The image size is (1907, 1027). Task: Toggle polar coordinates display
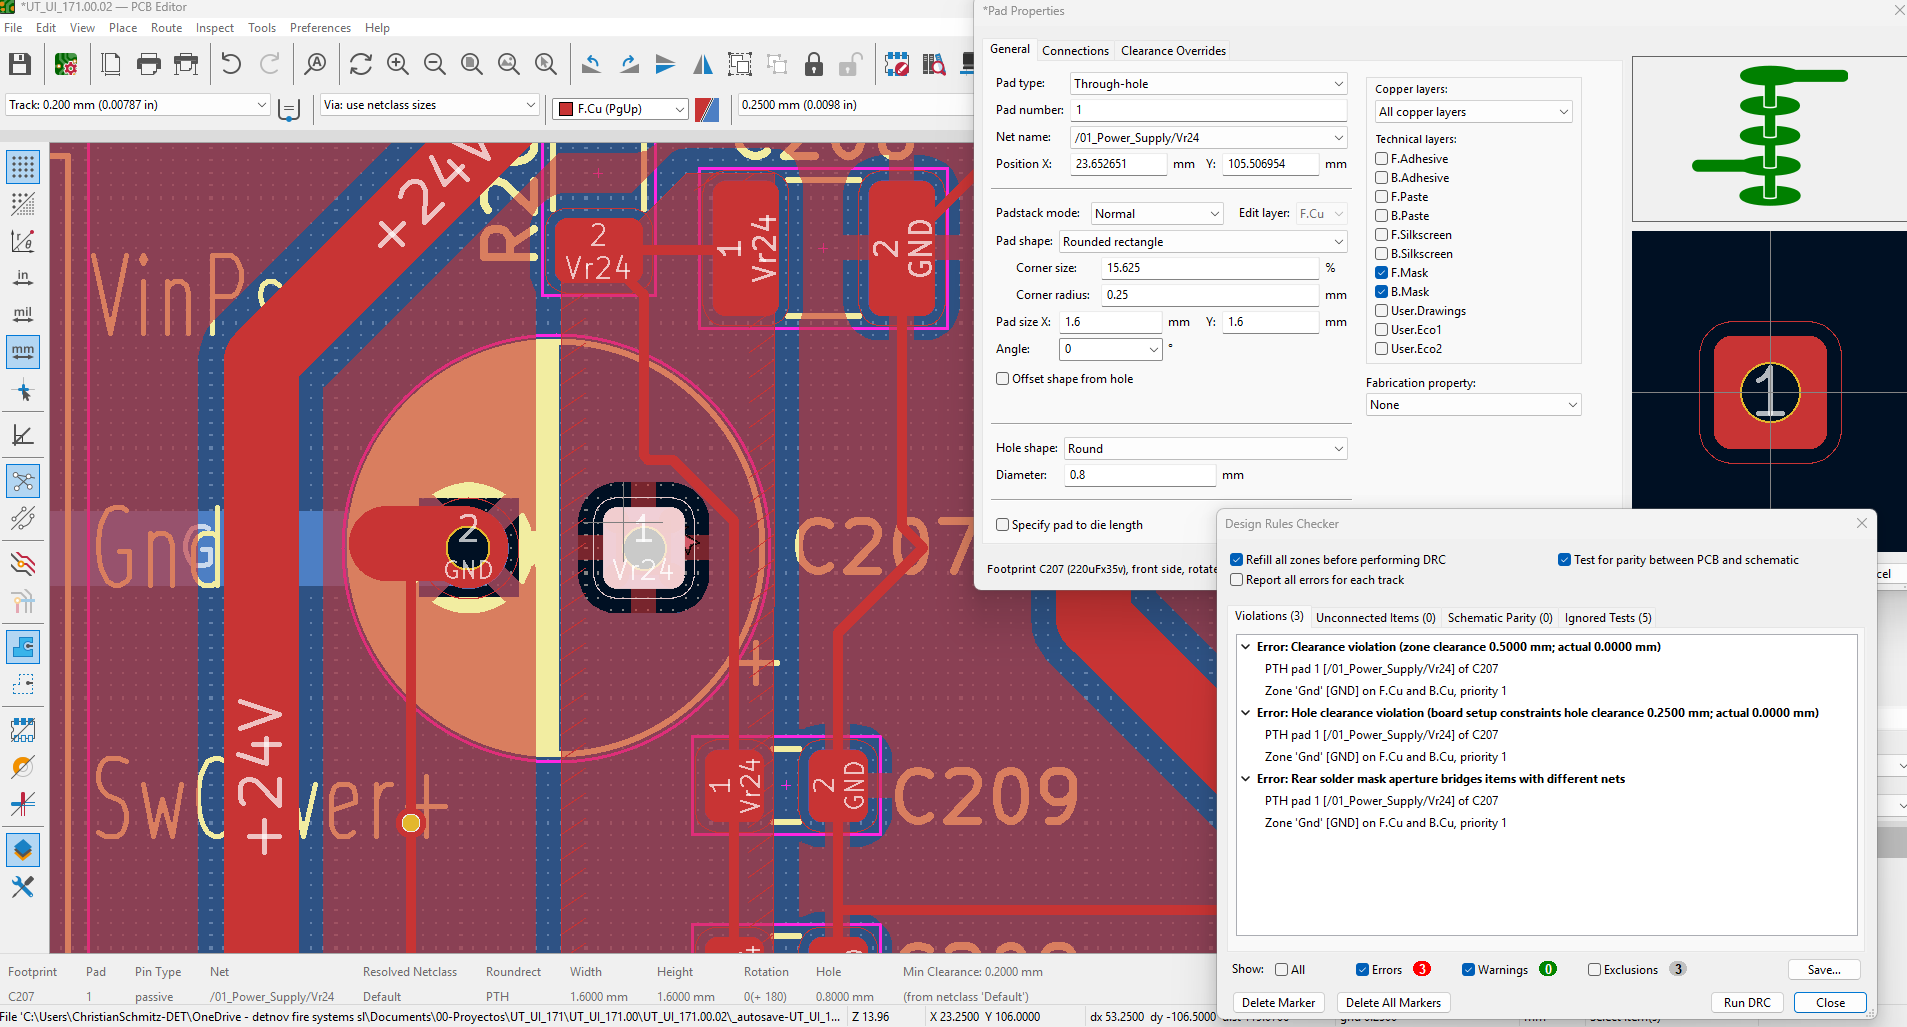[23, 241]
